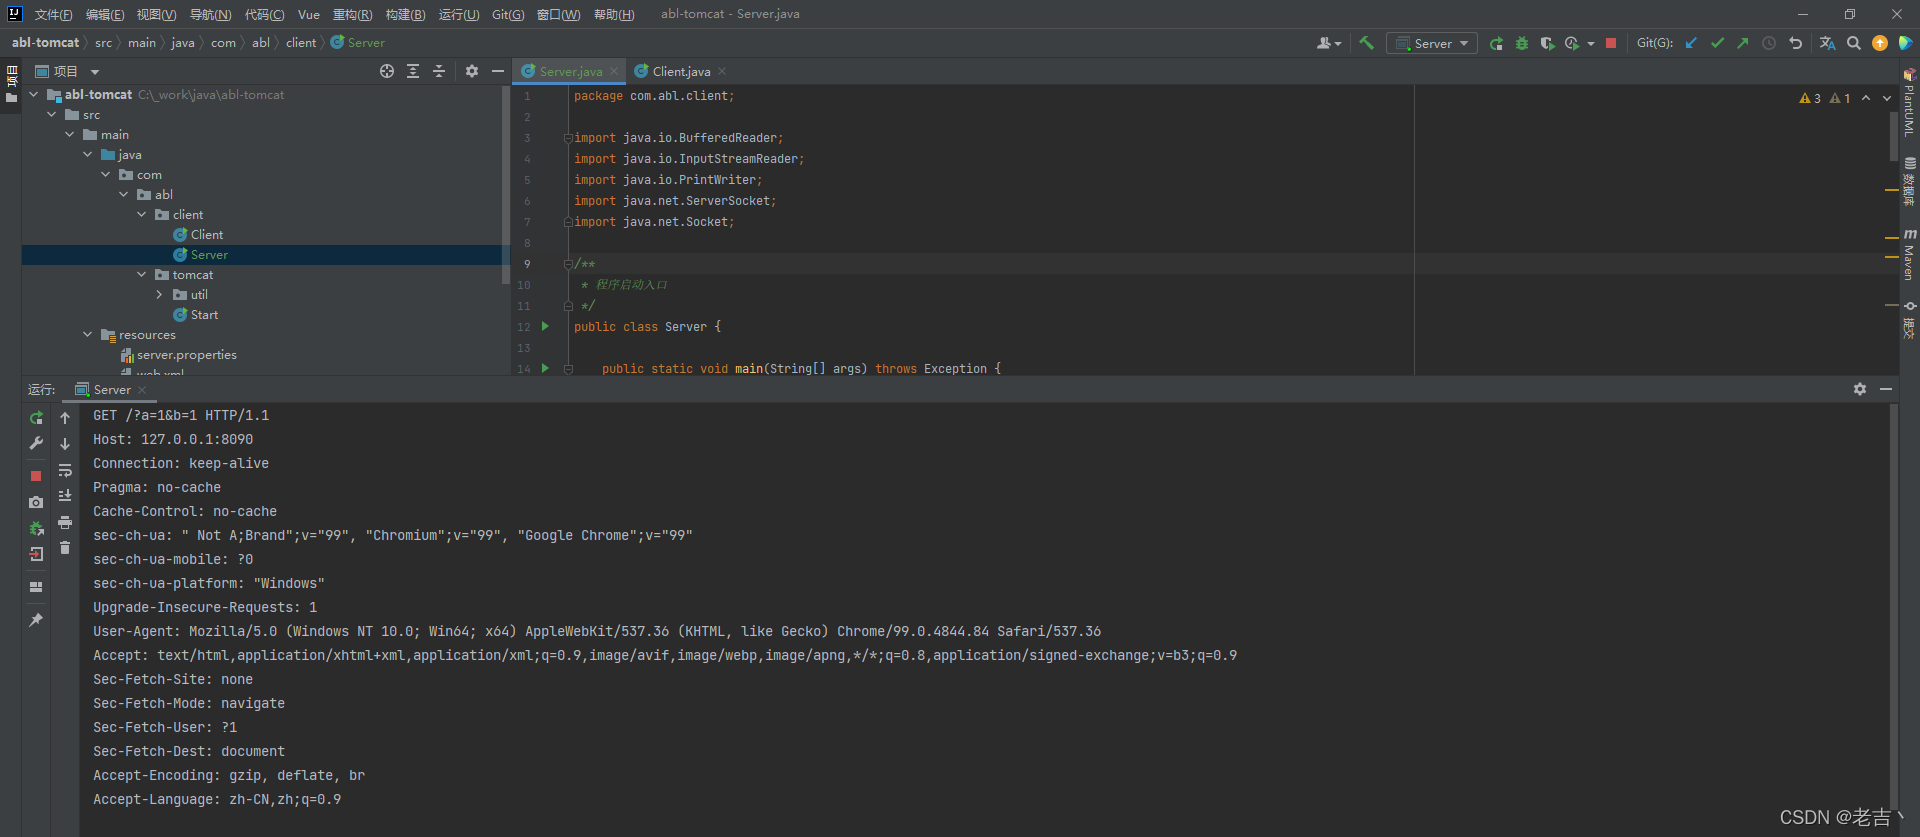Screen dimensions: 1920x837
Task: Push commits using the green Git arrow
Action: coord(1743,43)
